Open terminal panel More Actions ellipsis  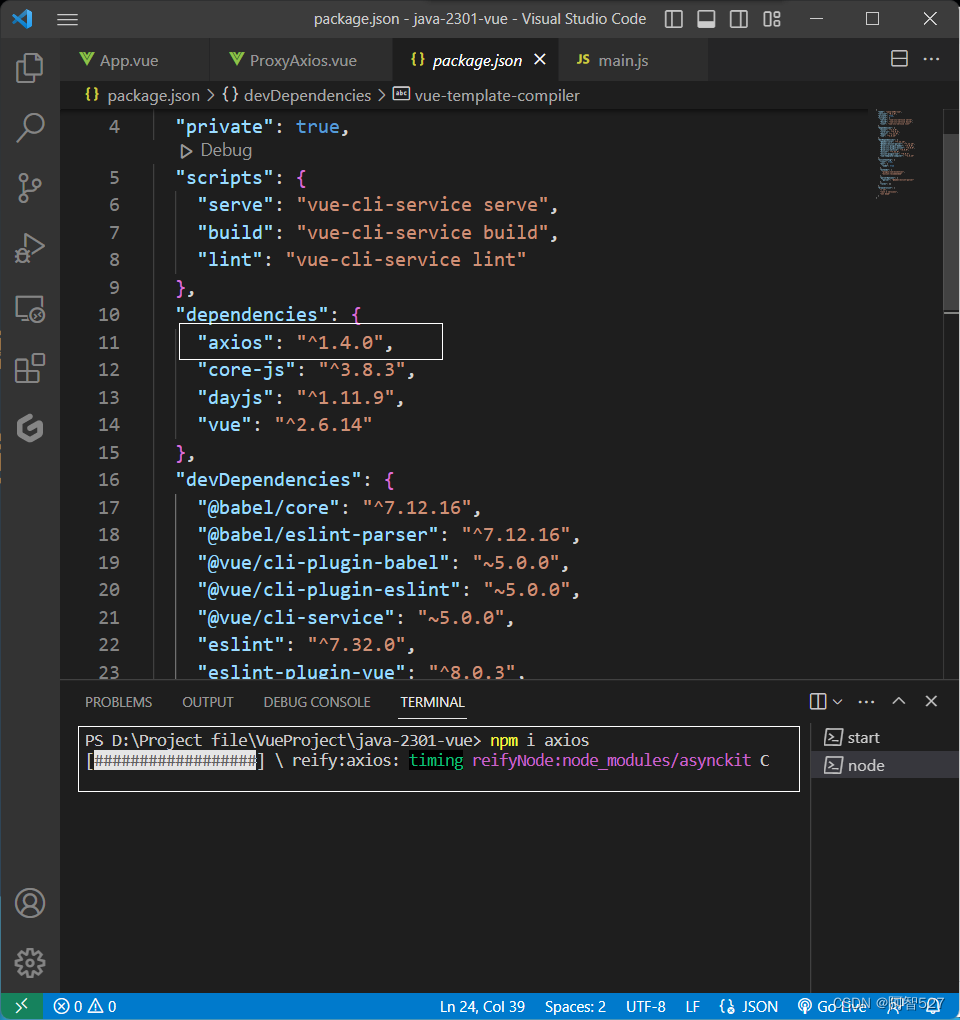click(x=866, y=701)
